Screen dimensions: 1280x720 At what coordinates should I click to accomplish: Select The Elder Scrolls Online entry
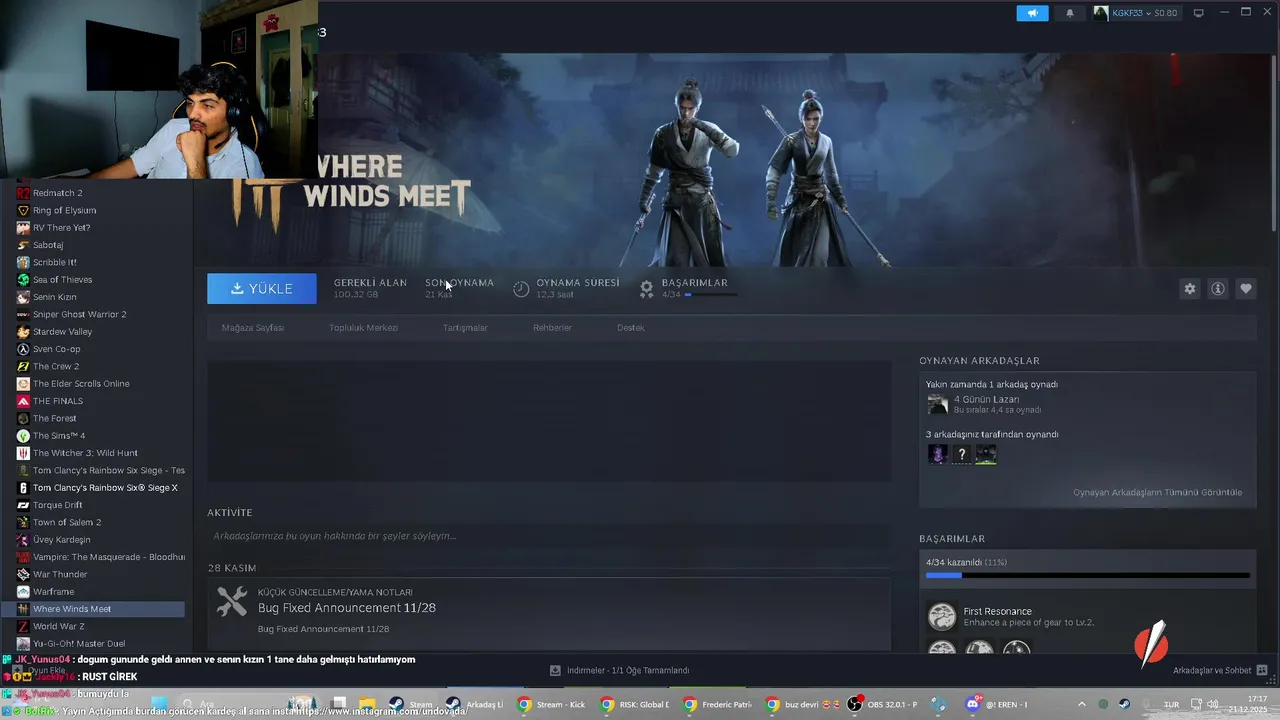tap(81, 384)
